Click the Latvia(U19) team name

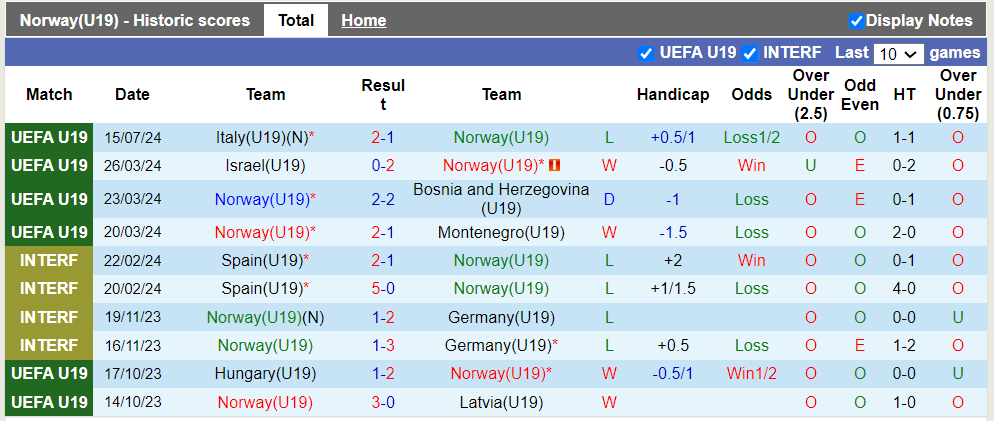[501, 403]
